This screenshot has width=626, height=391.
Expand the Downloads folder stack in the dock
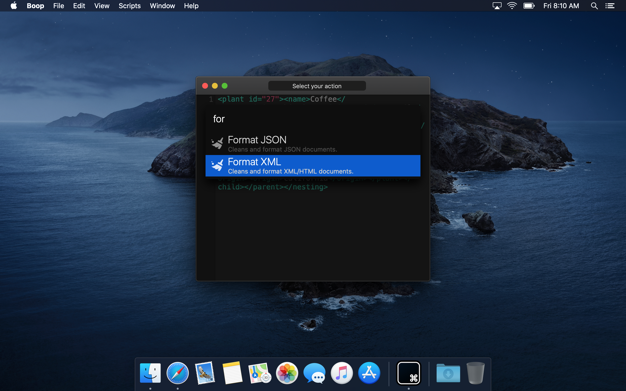[x=448, y=373]
